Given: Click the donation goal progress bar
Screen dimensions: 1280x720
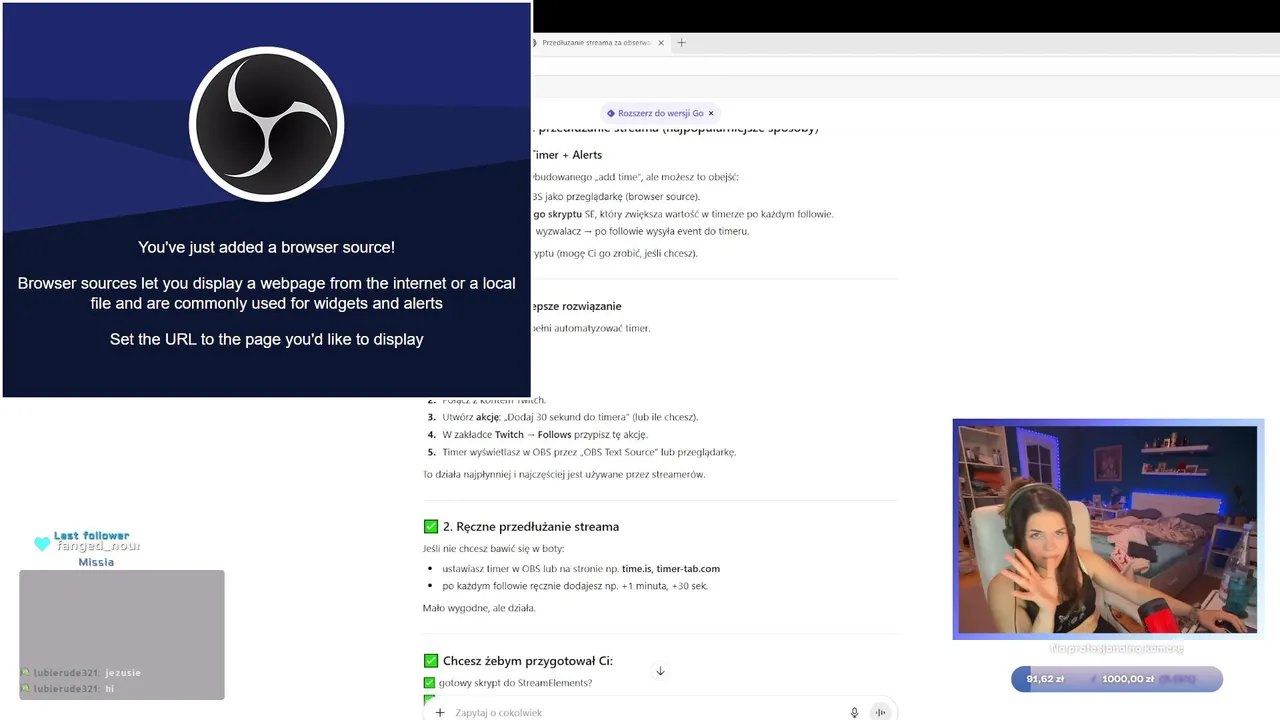Looking at the screenshot, I should point(1117,679).
